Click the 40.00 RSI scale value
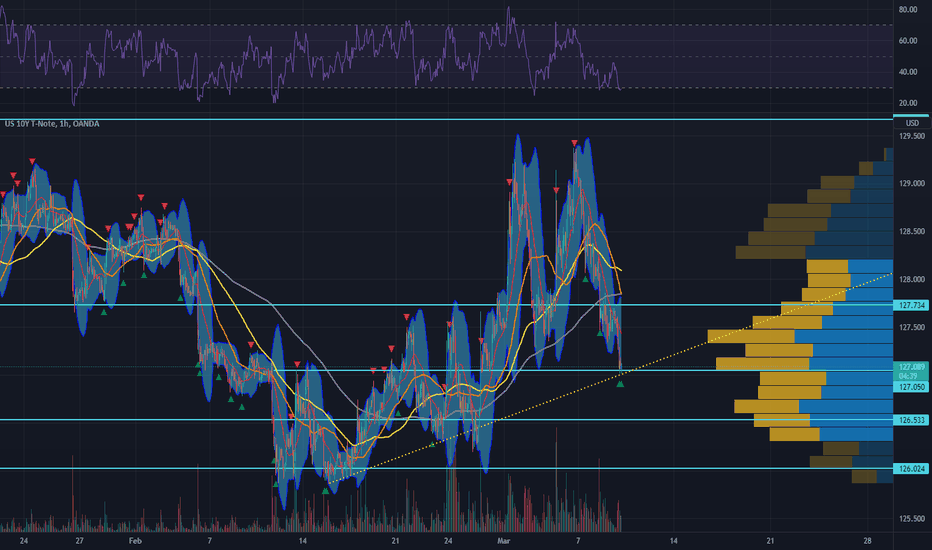932x550 pixels. point(908,72)
